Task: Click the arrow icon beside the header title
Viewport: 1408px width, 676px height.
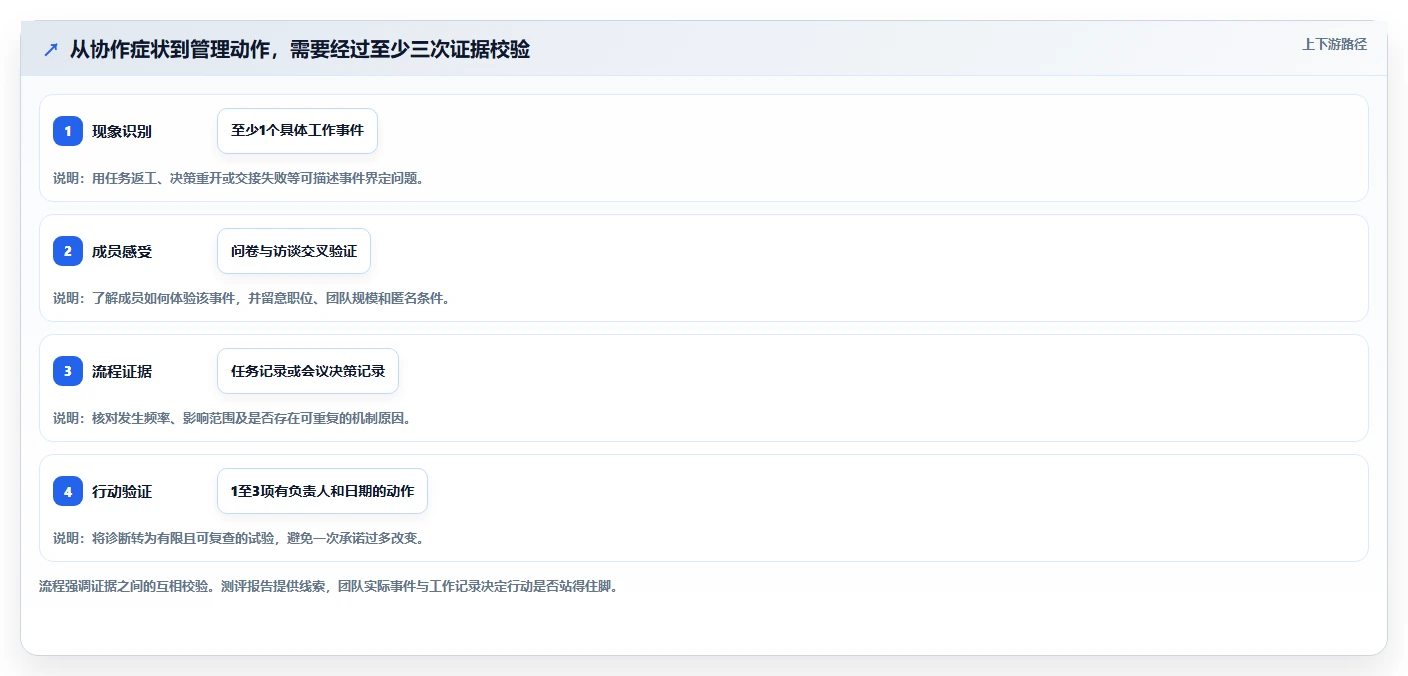Action: 51,49
